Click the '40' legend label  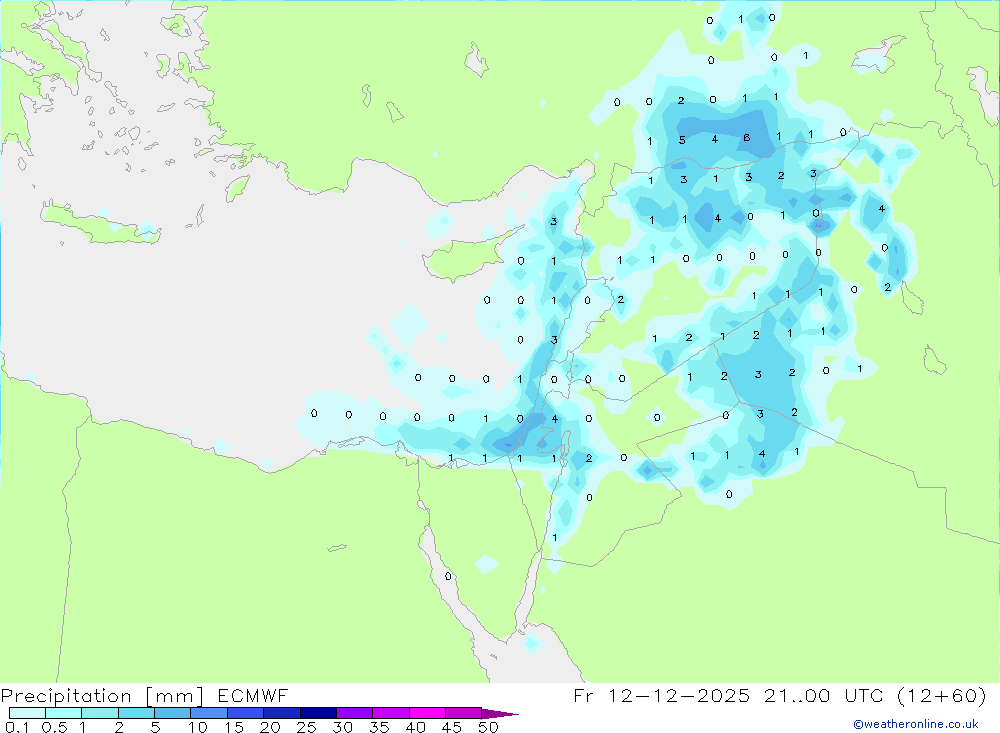click(x=416, y=727)
